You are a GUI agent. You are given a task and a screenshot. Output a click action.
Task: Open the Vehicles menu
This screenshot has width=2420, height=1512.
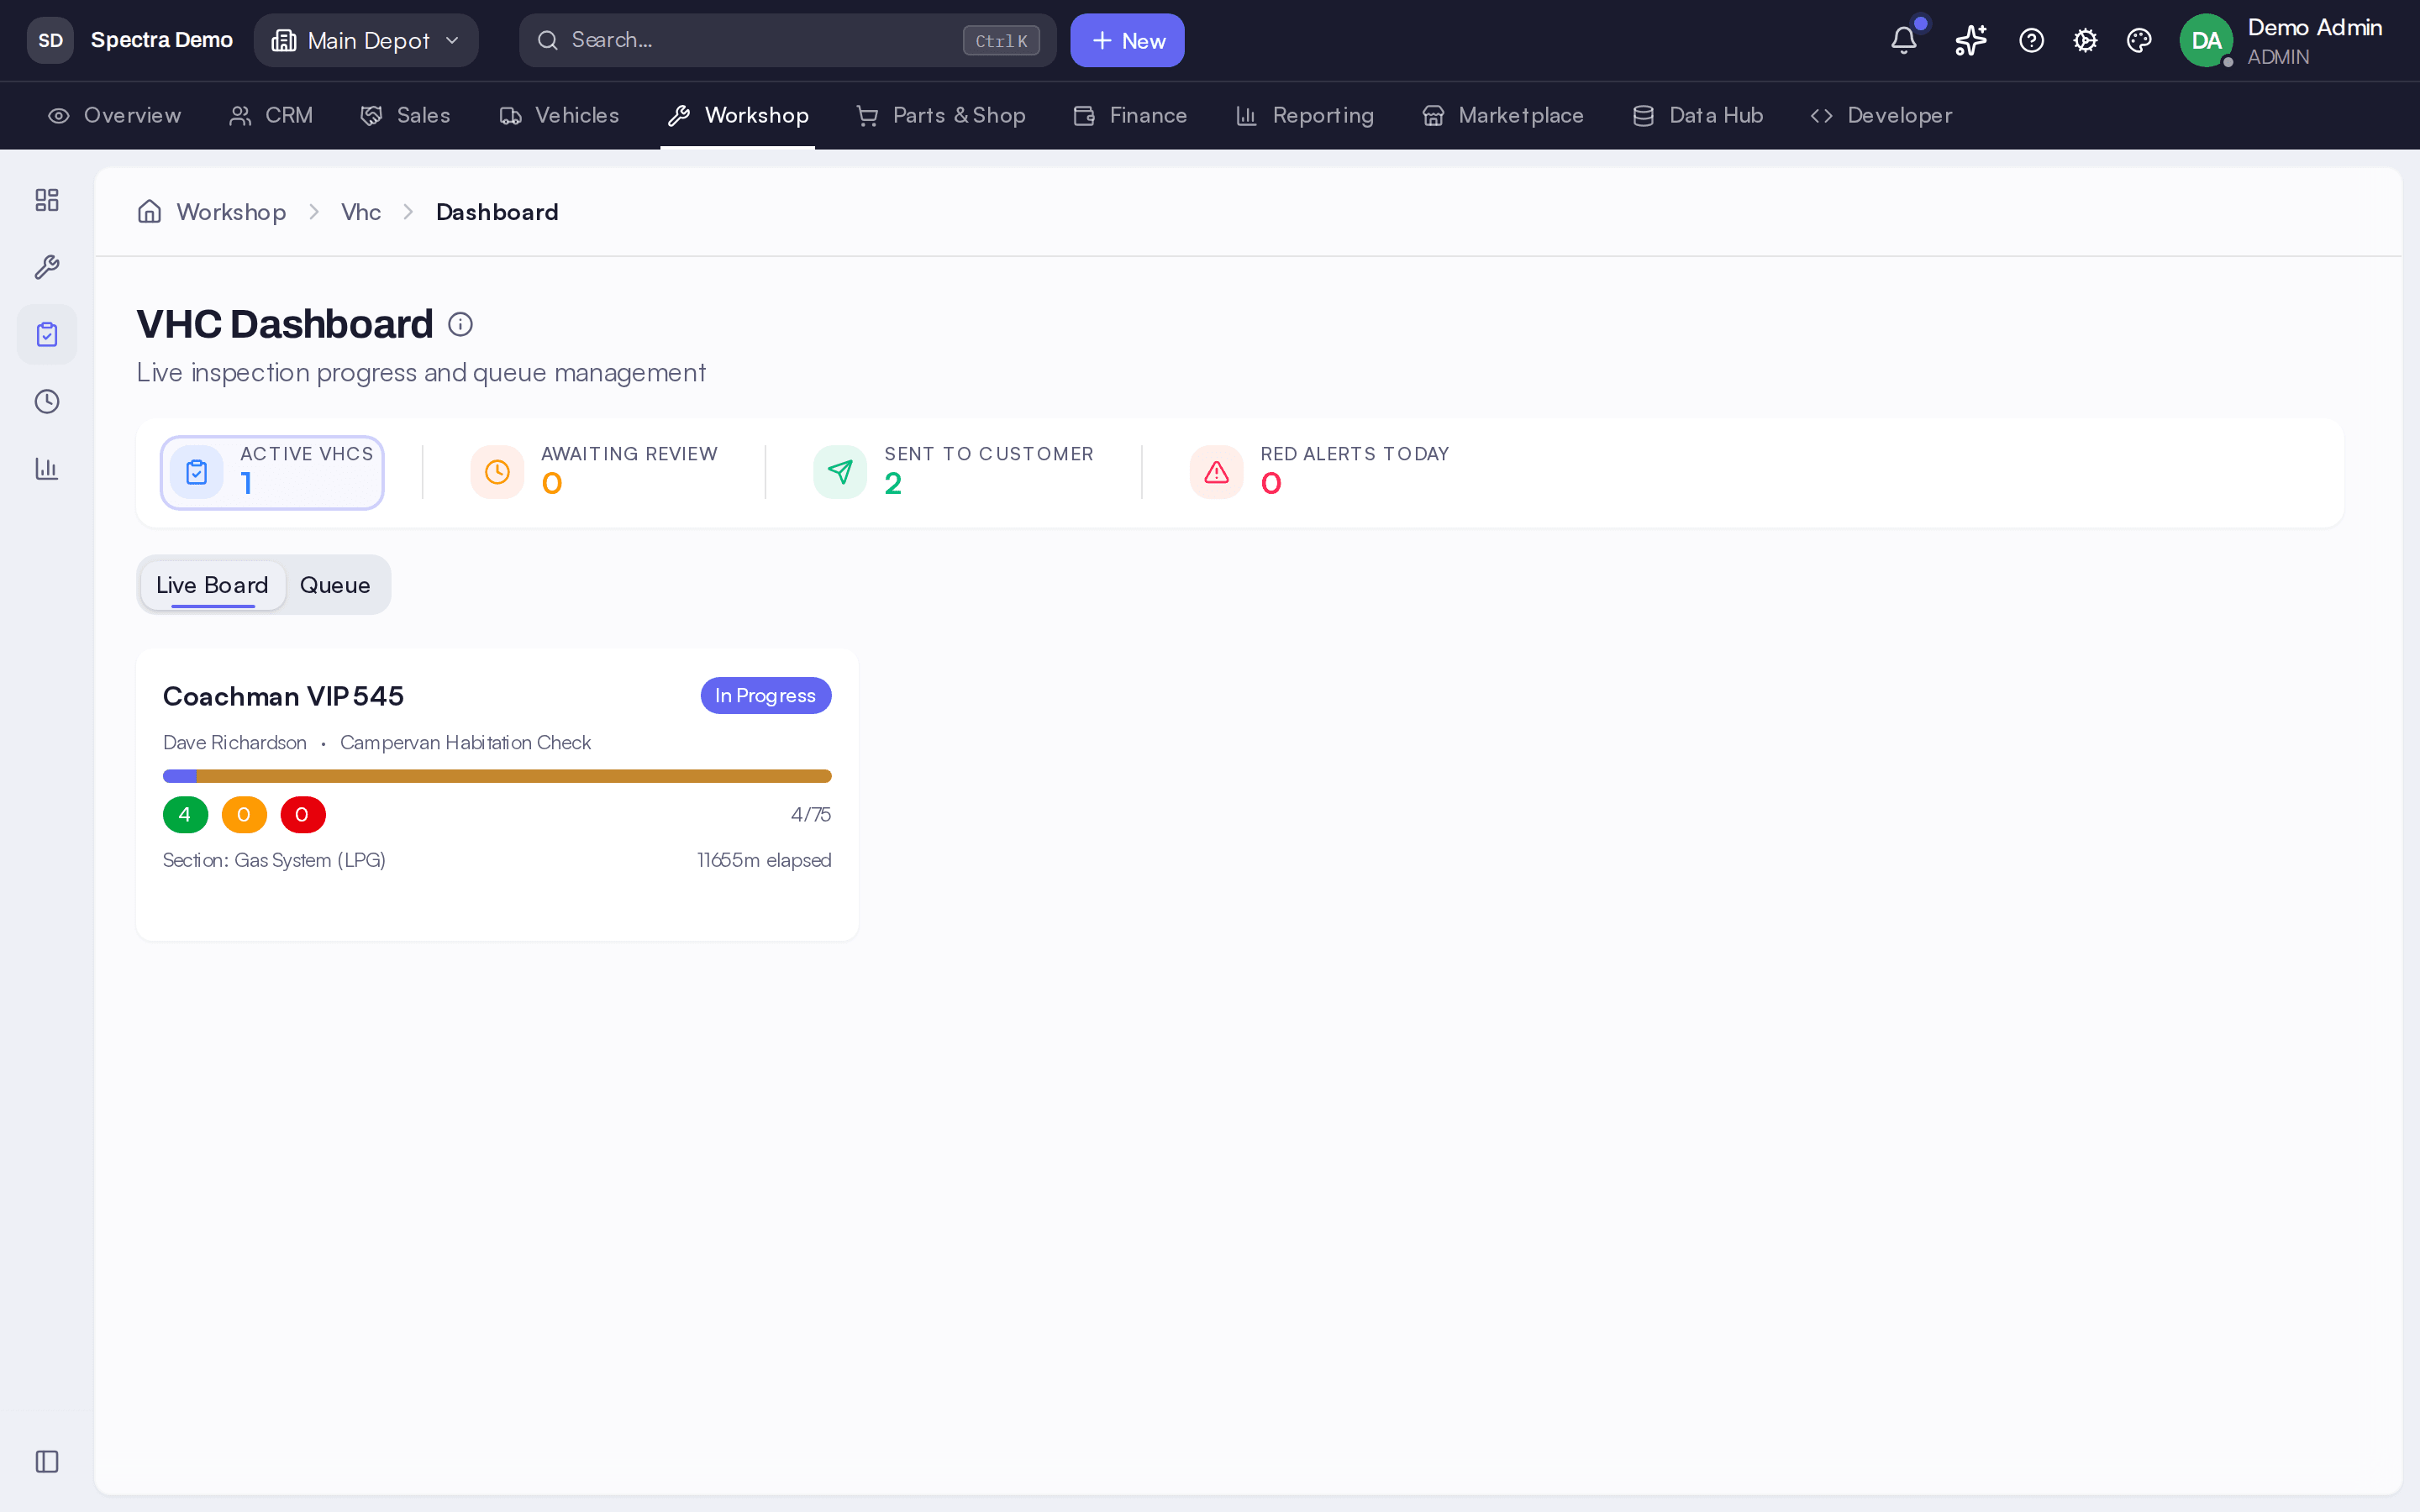(559, 115)
